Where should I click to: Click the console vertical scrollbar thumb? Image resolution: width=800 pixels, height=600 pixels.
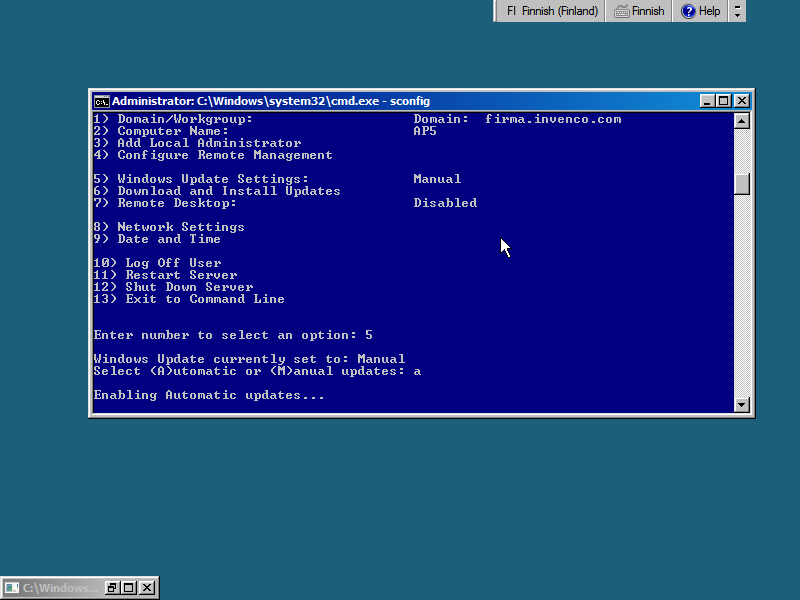[741, 184]
